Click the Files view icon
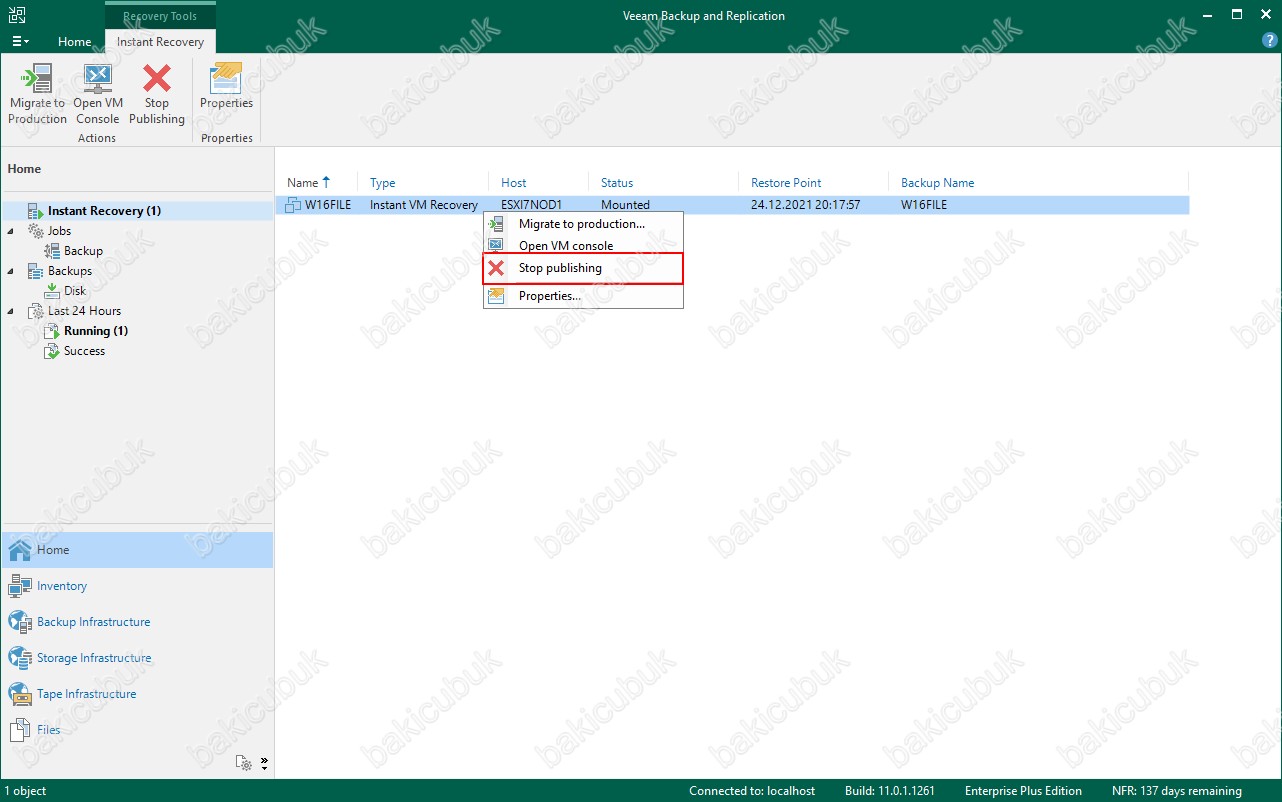Viewport: 1282px width, 802px height. coord(20,730)
